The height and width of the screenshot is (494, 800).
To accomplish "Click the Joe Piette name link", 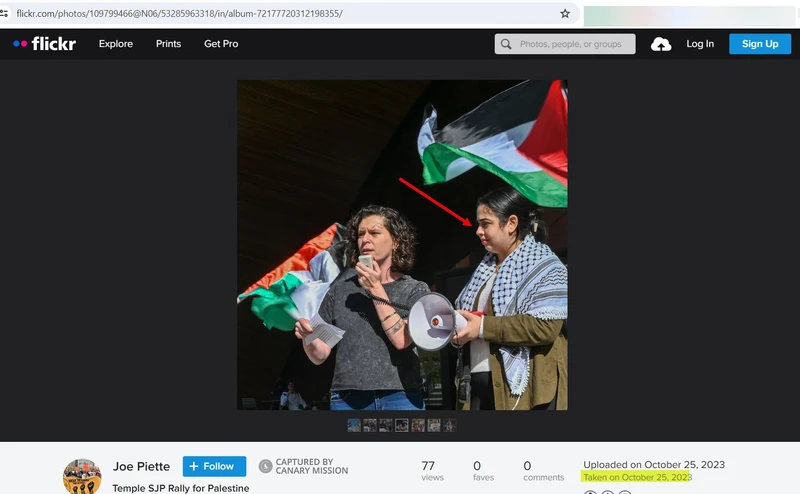I will pyautogui.click(x=142, y=466).
